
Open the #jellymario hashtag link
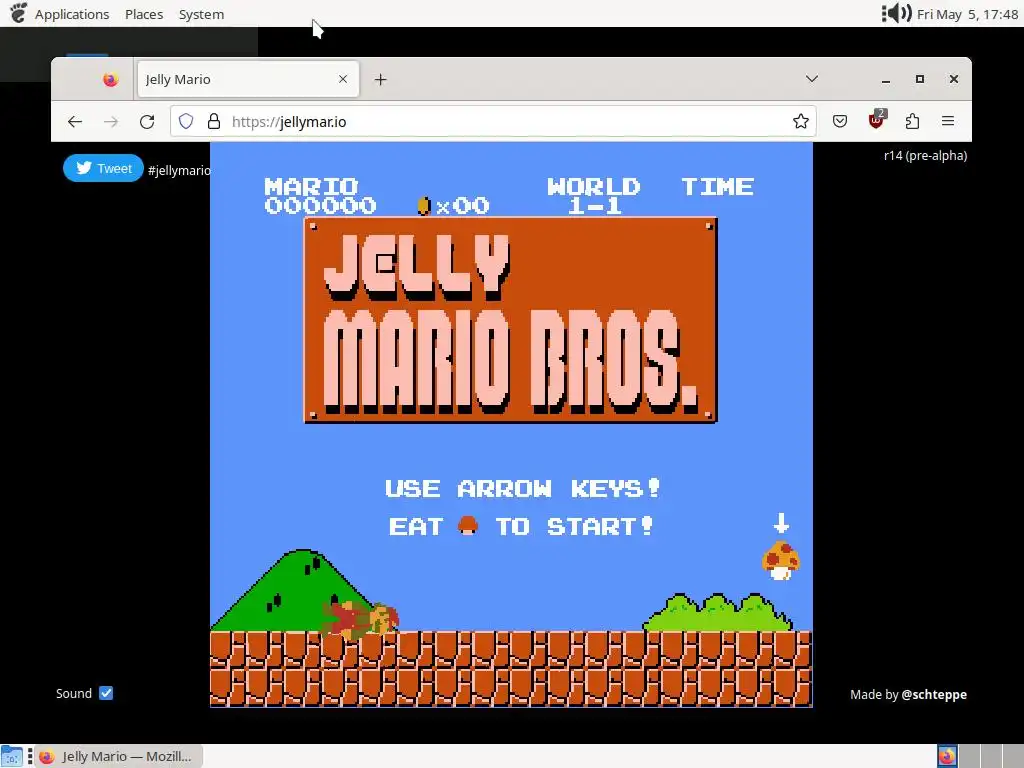point(180,170)
